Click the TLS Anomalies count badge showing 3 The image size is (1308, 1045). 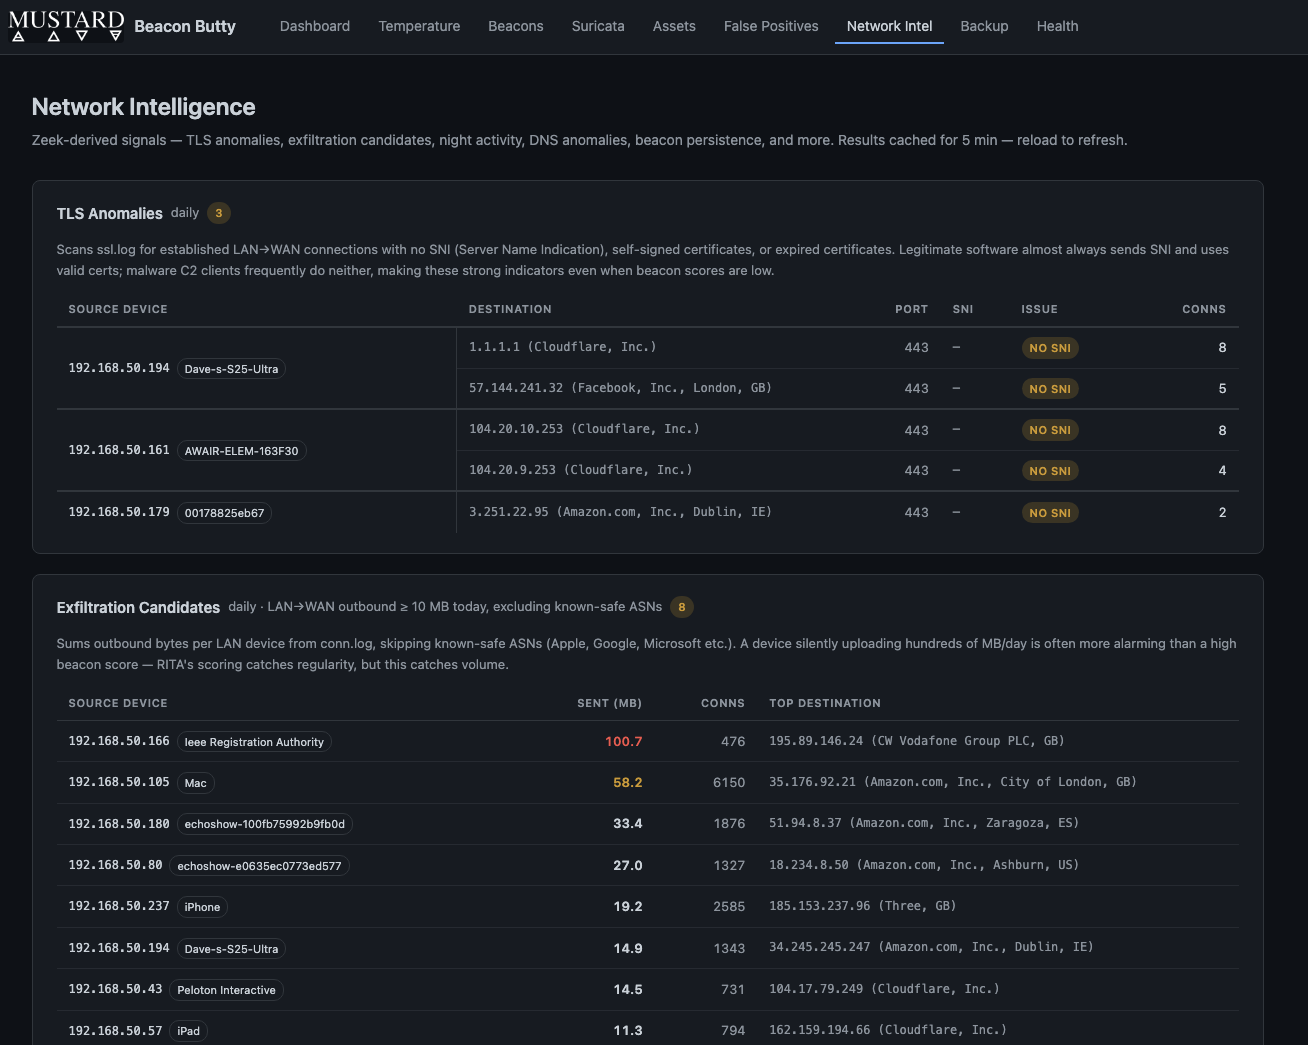click(218, 212)
